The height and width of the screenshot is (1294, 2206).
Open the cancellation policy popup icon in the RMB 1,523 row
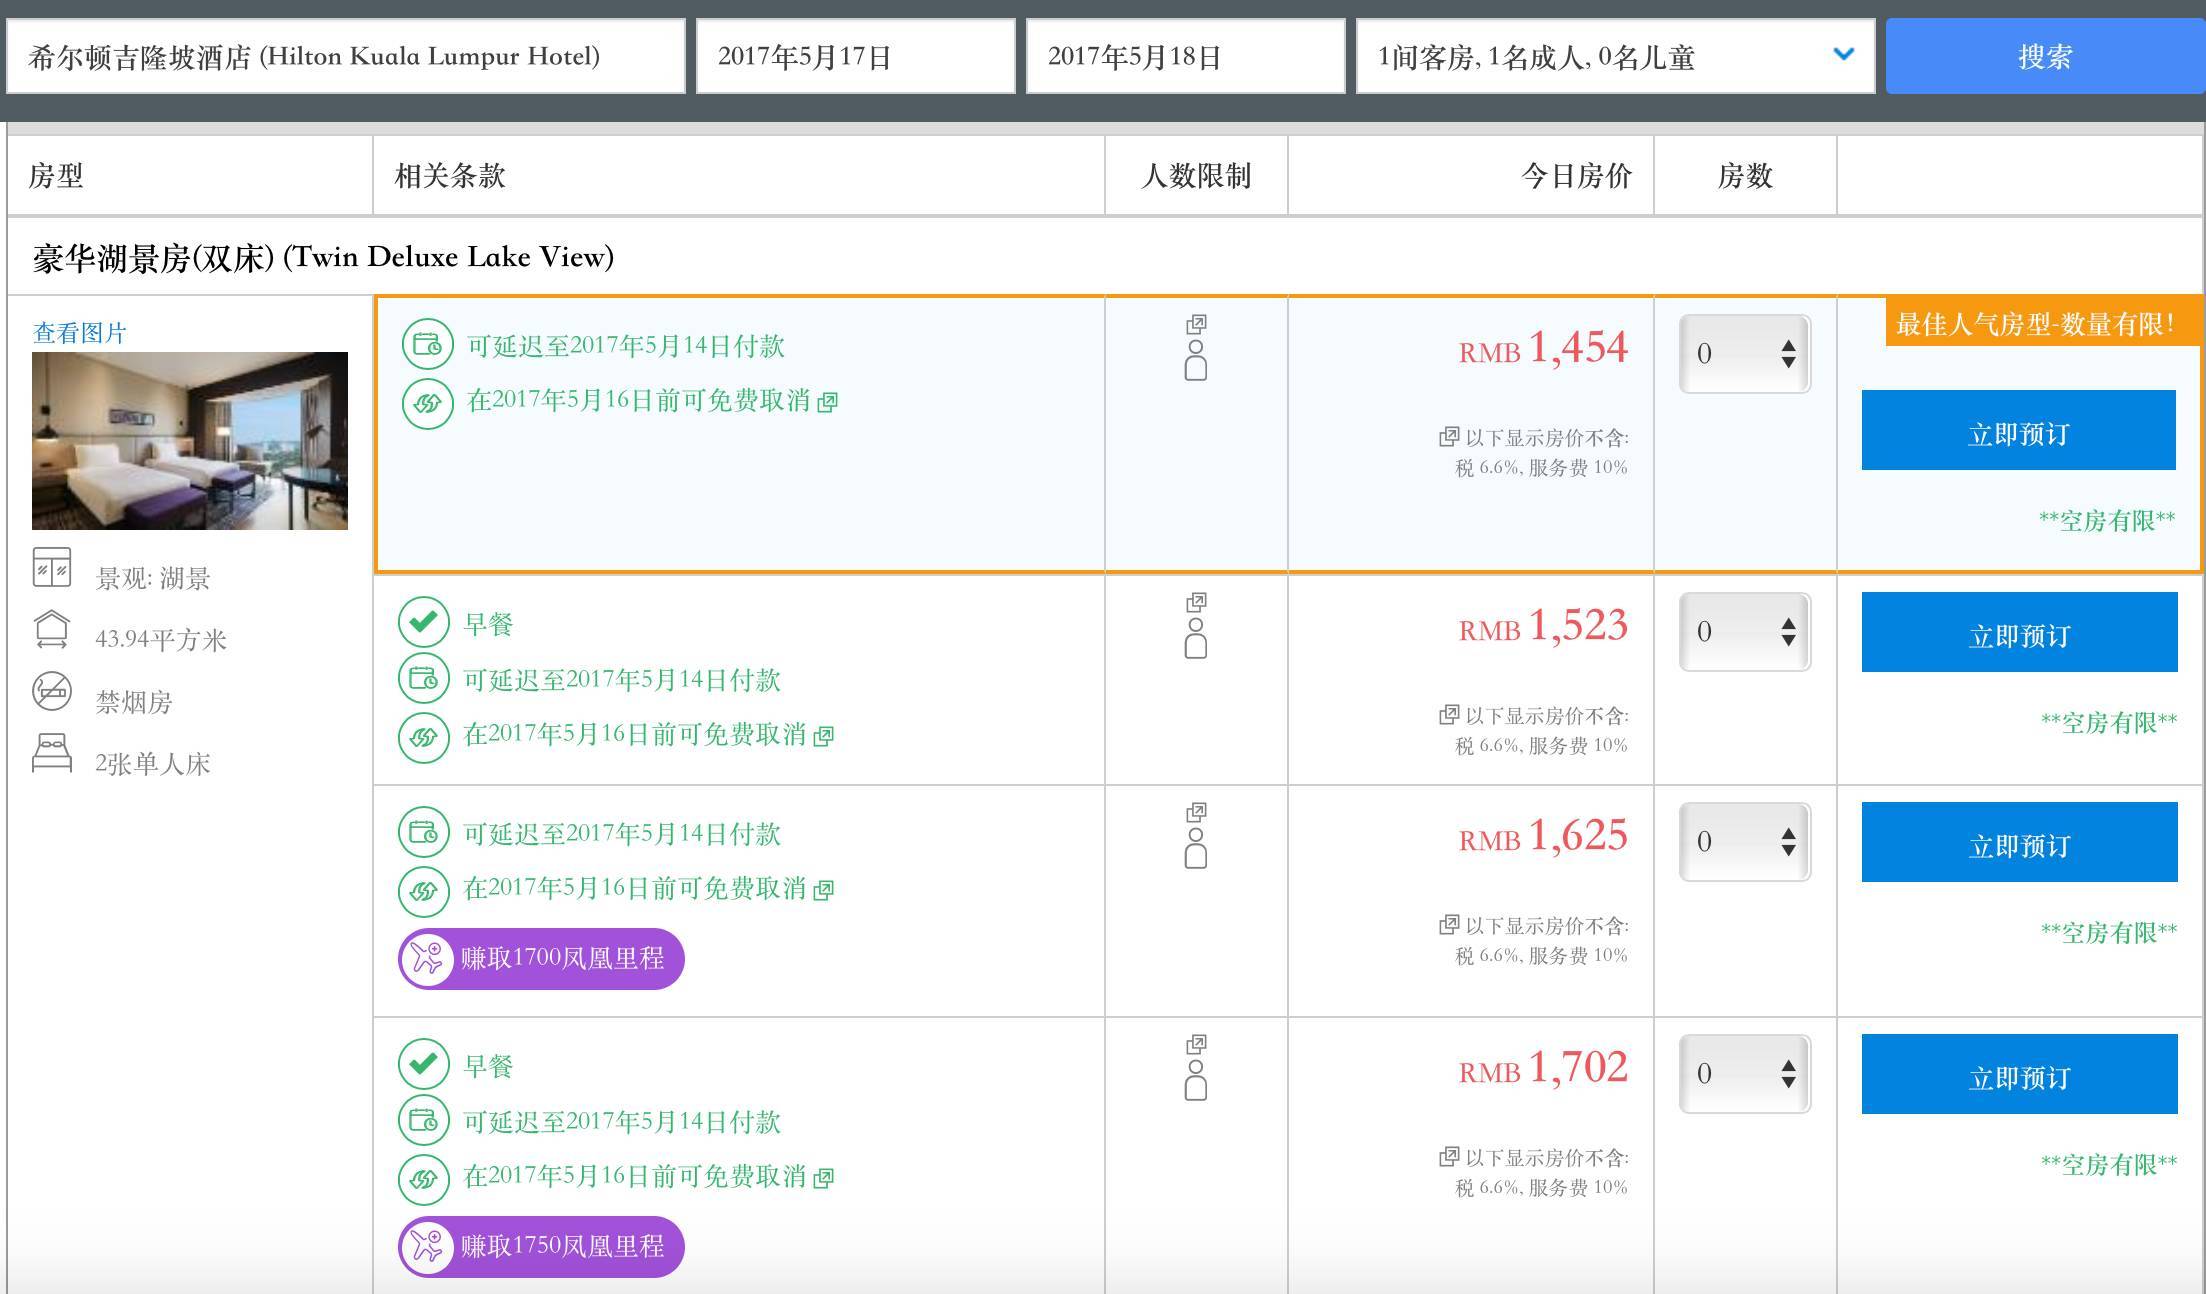click(824, 736)
